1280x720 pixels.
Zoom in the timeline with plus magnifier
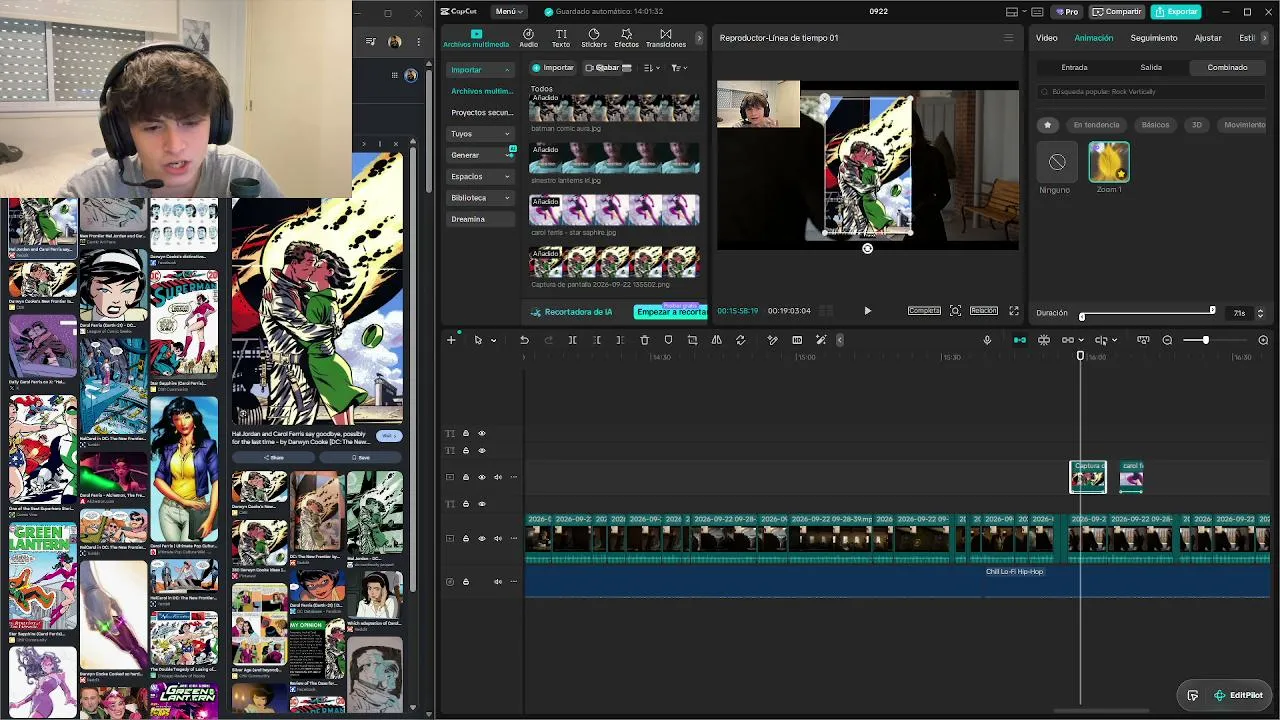1263,340
